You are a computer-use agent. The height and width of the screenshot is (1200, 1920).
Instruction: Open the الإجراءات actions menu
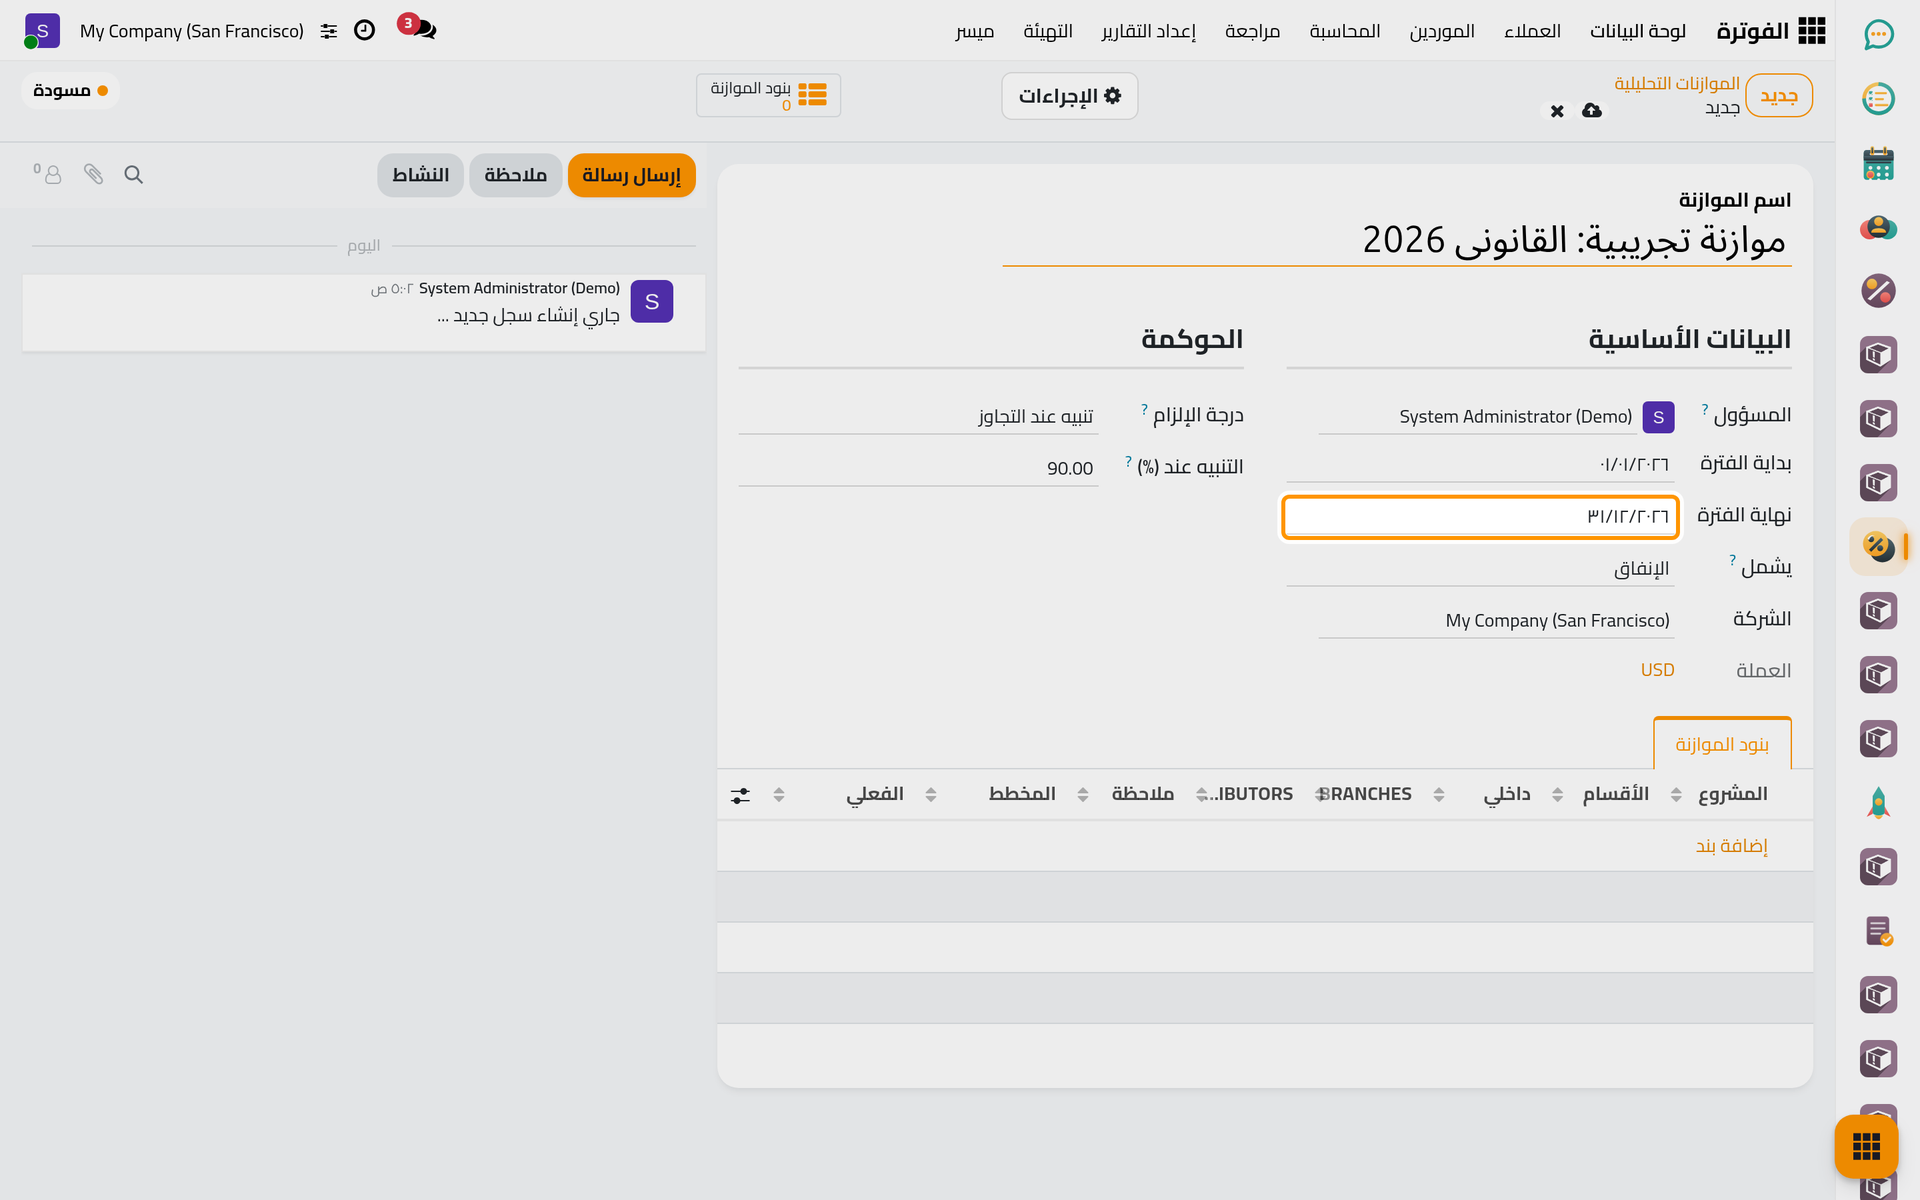(1070, 96)
